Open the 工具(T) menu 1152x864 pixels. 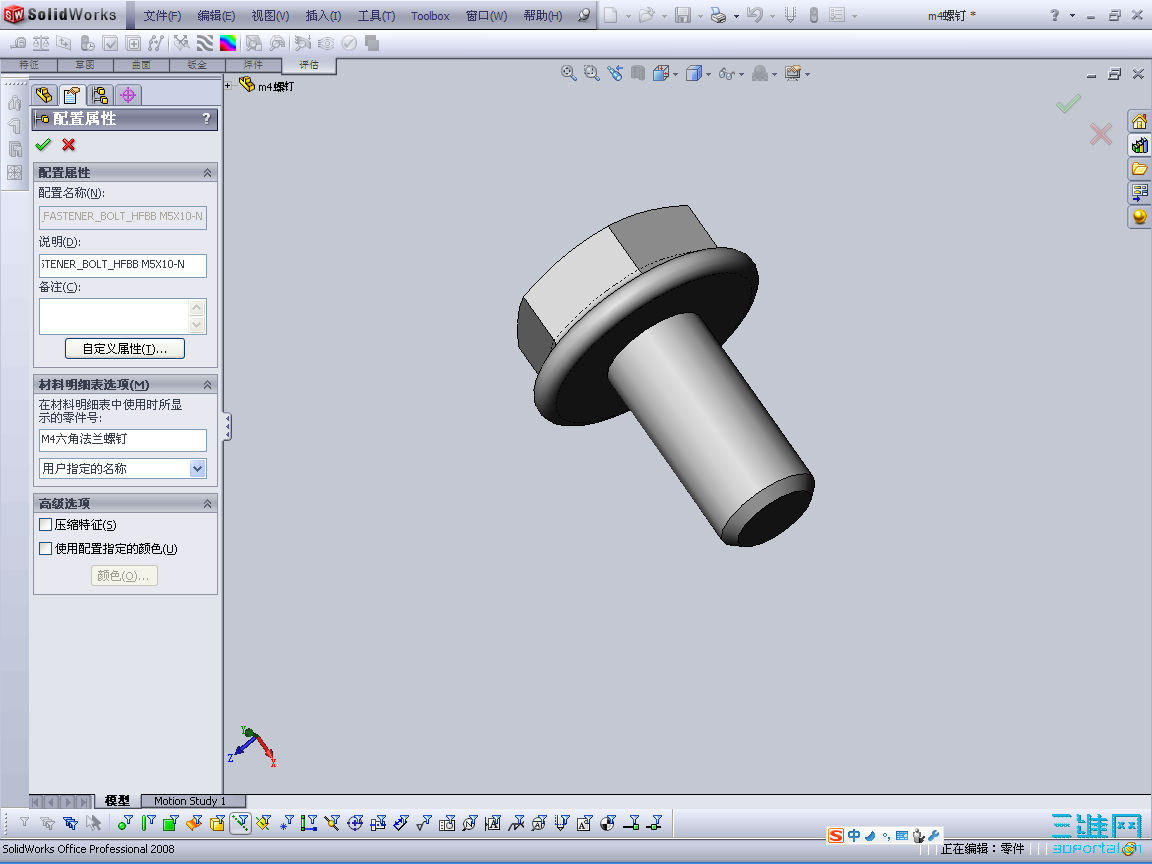pos(376,15)
